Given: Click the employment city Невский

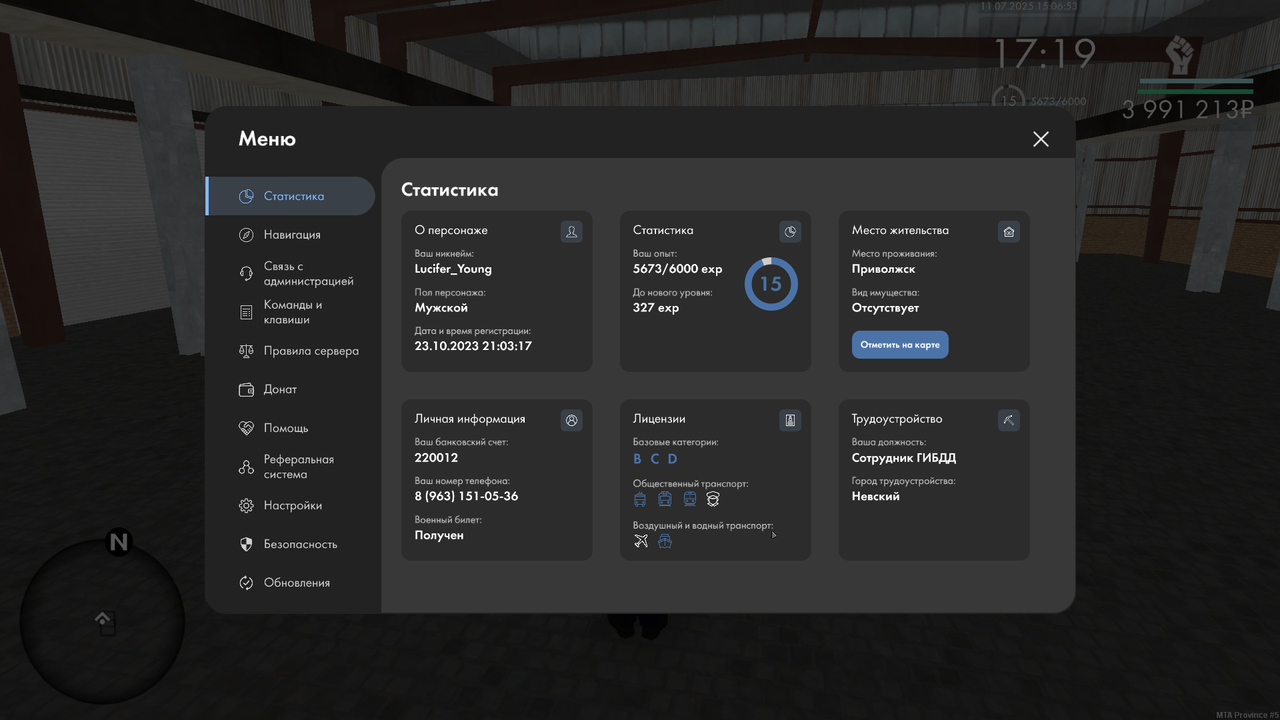Looking at the screenshot, I should click(x=876, y=496).
